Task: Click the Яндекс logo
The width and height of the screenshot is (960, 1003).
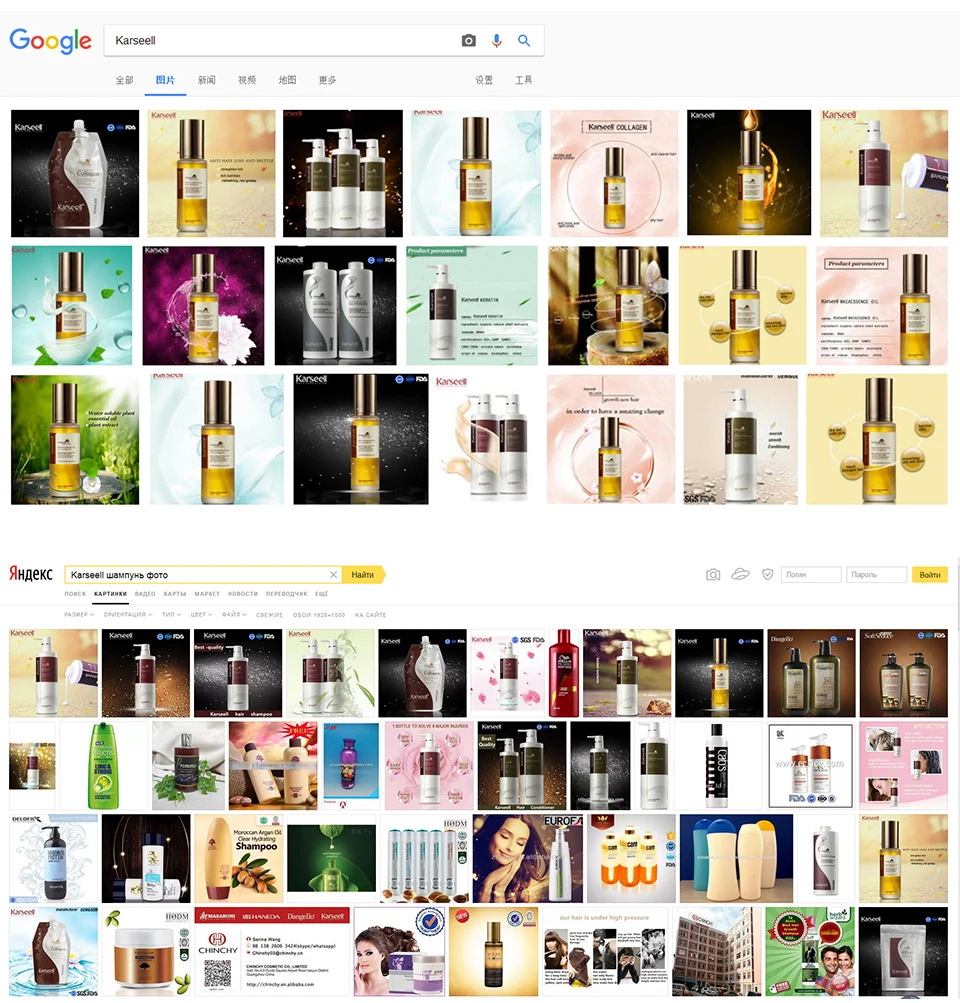Action: click(x=31, y=573)
